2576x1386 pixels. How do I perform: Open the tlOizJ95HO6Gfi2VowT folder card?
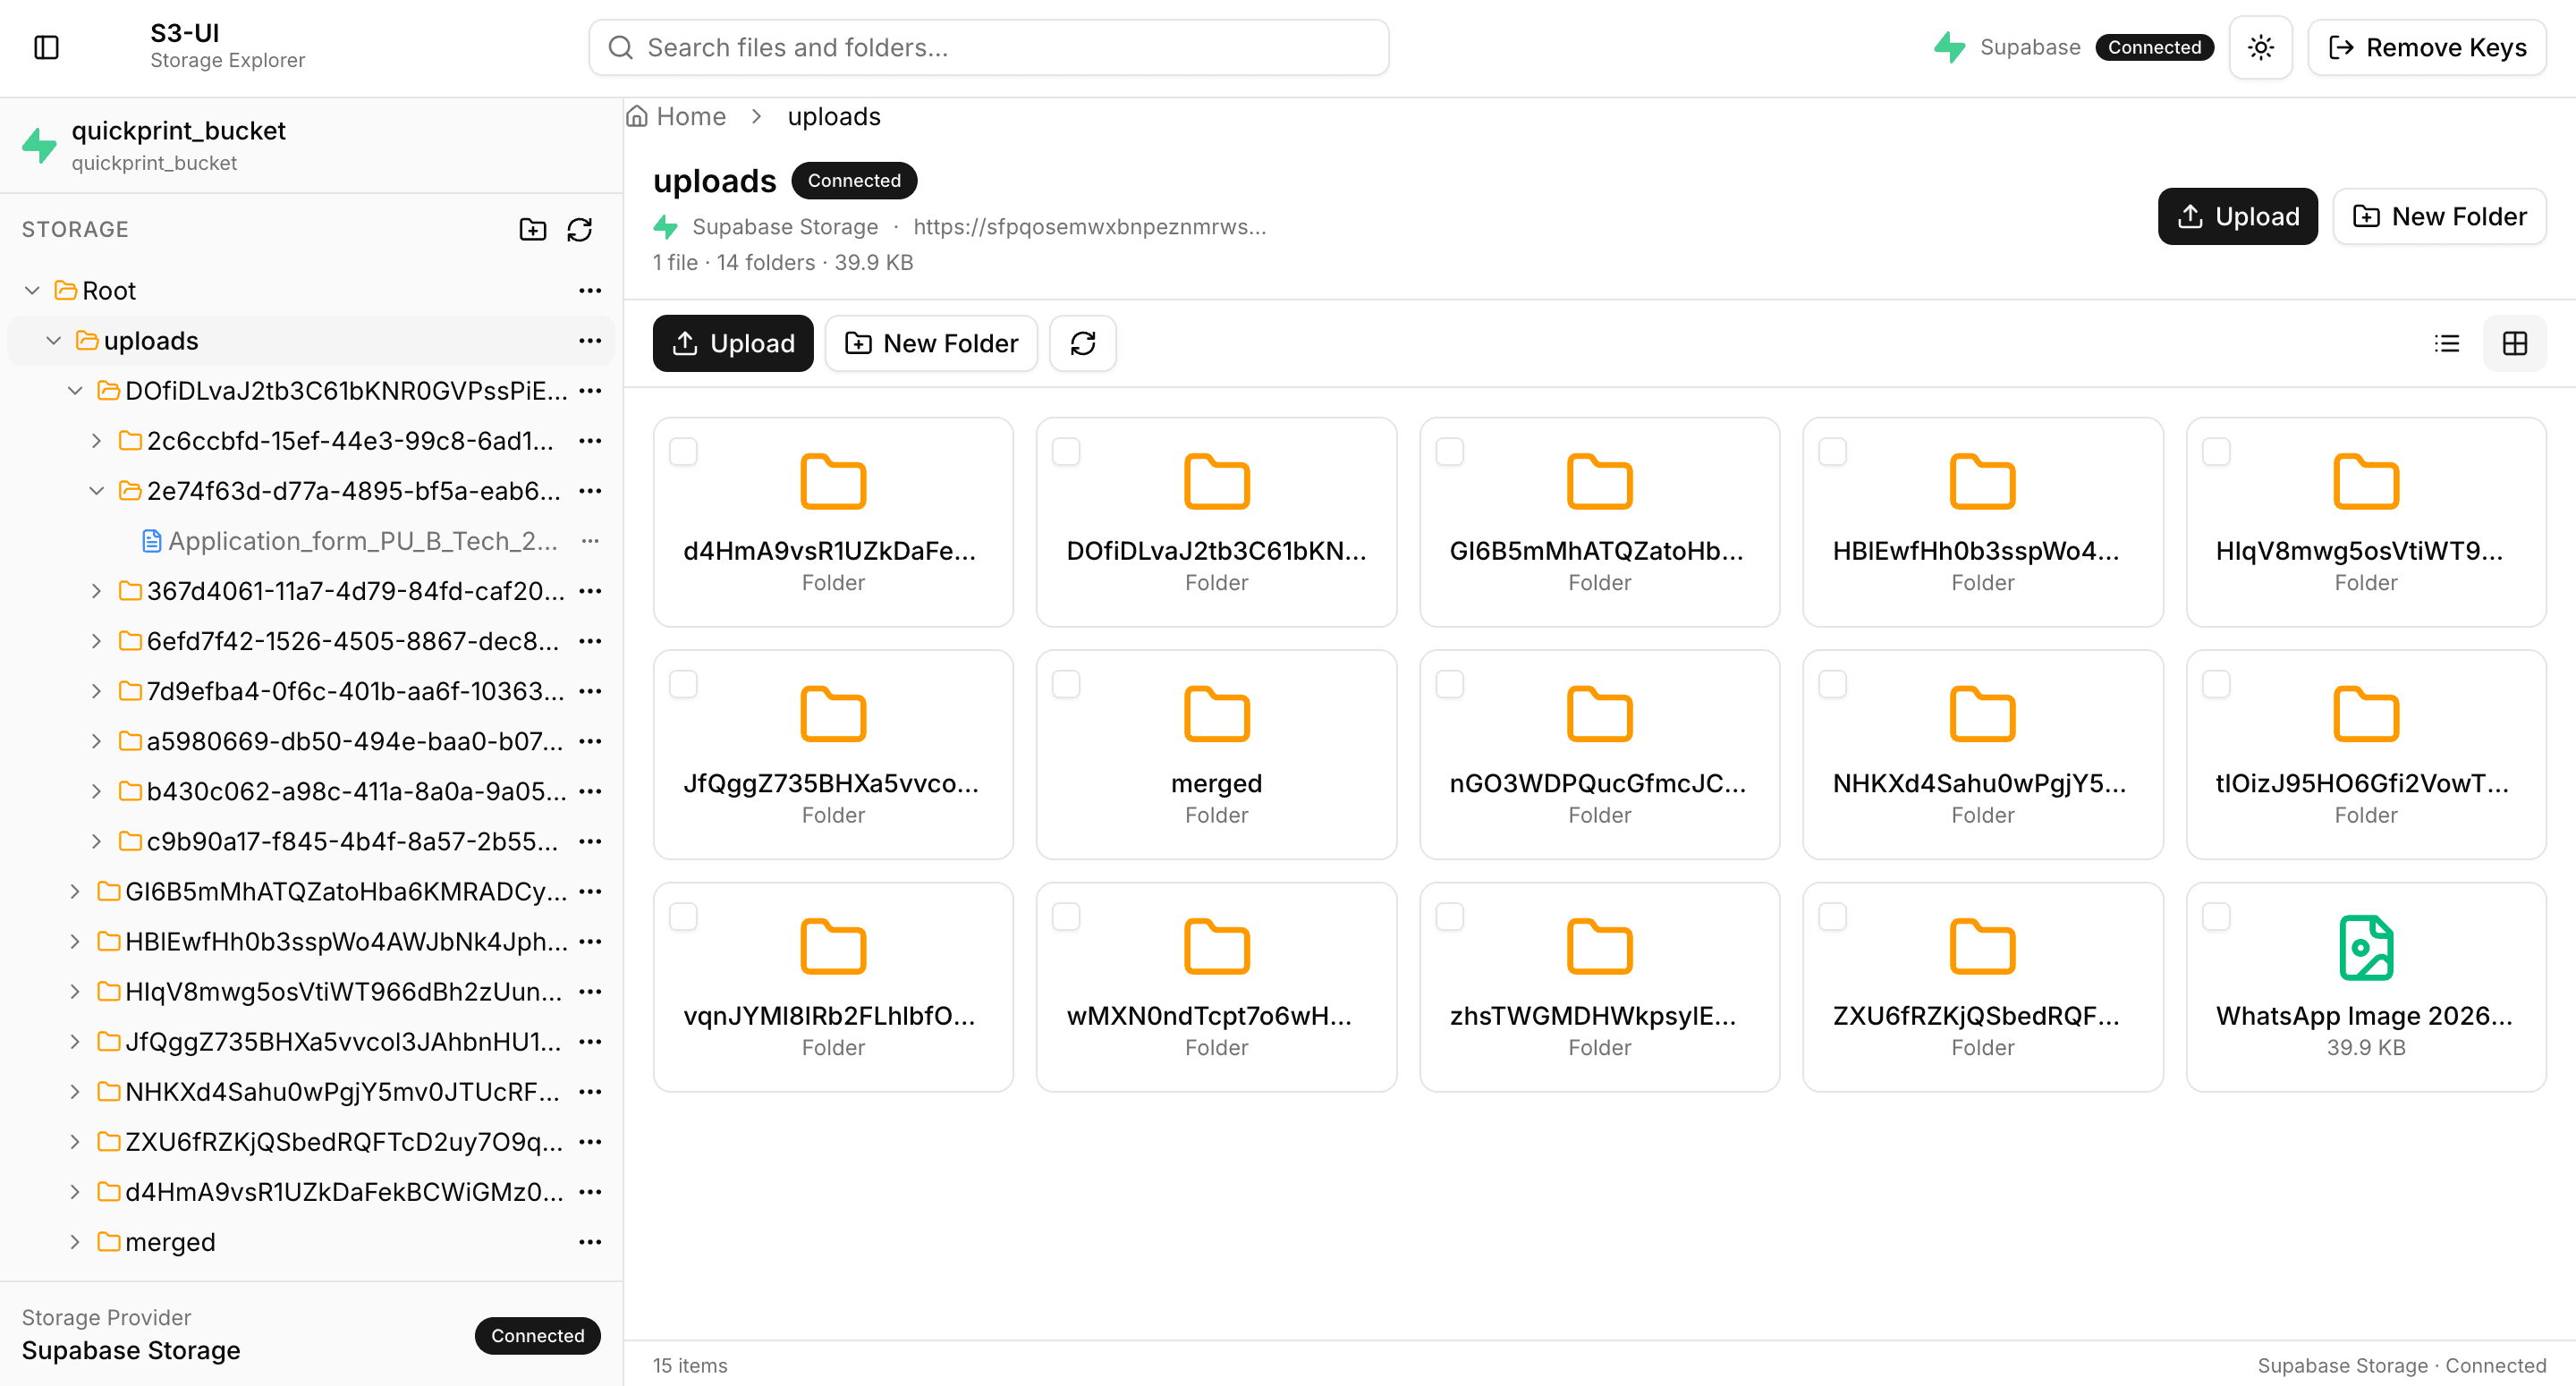(x=2365, y=754)
